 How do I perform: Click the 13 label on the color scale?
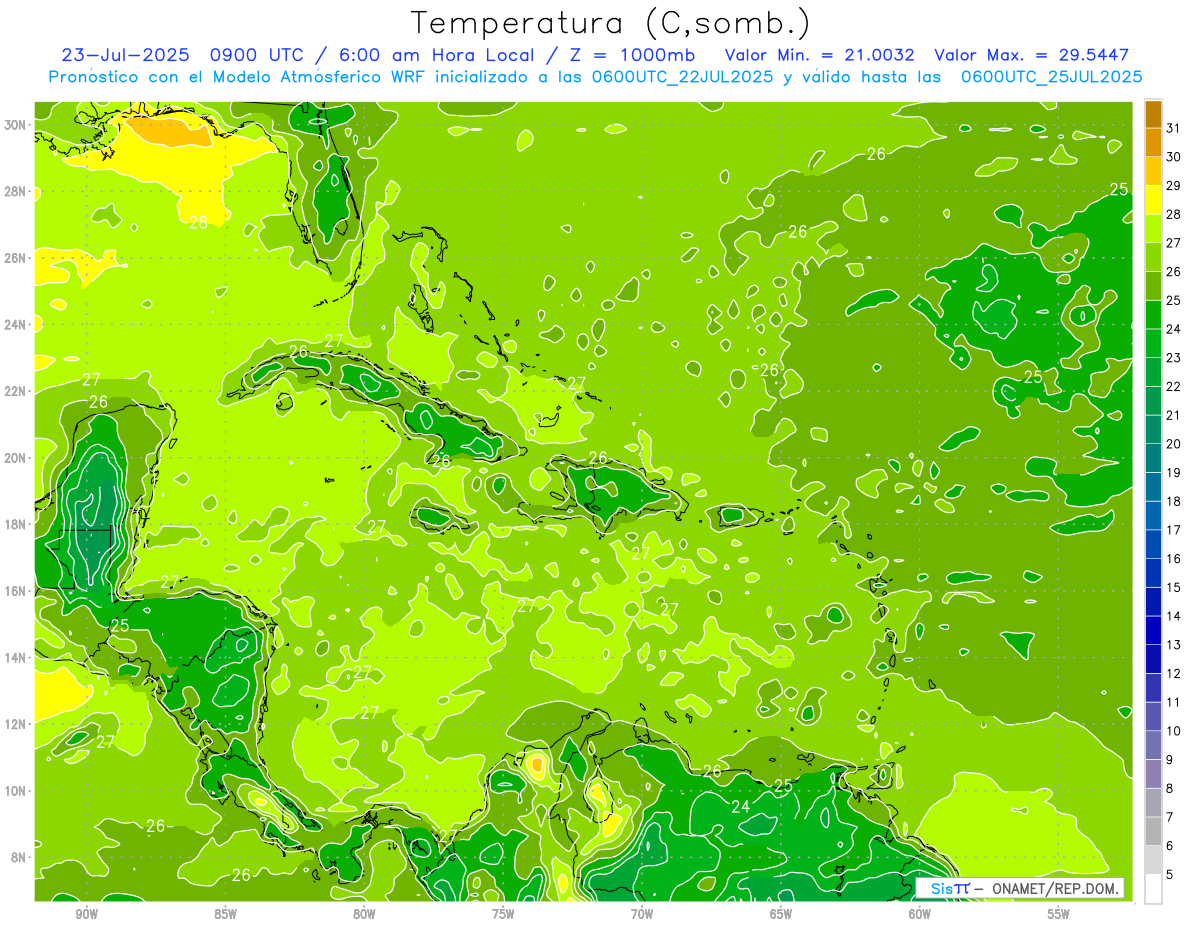point(1174,645)
